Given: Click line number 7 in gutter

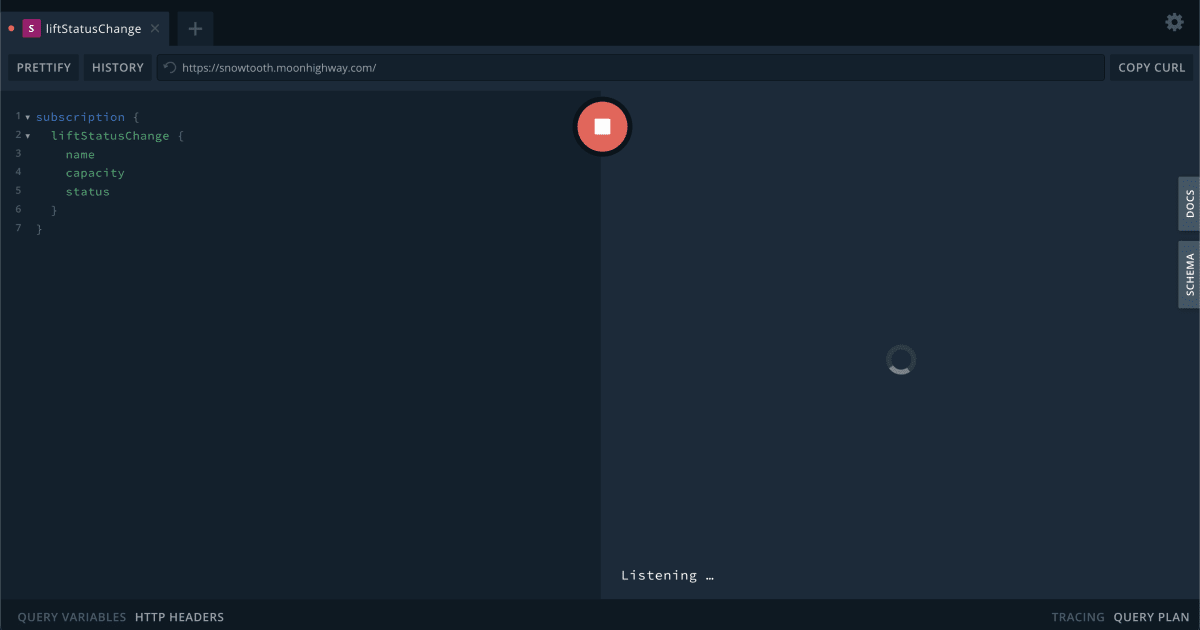Looking at the screenshot, I should pos(18,228).
